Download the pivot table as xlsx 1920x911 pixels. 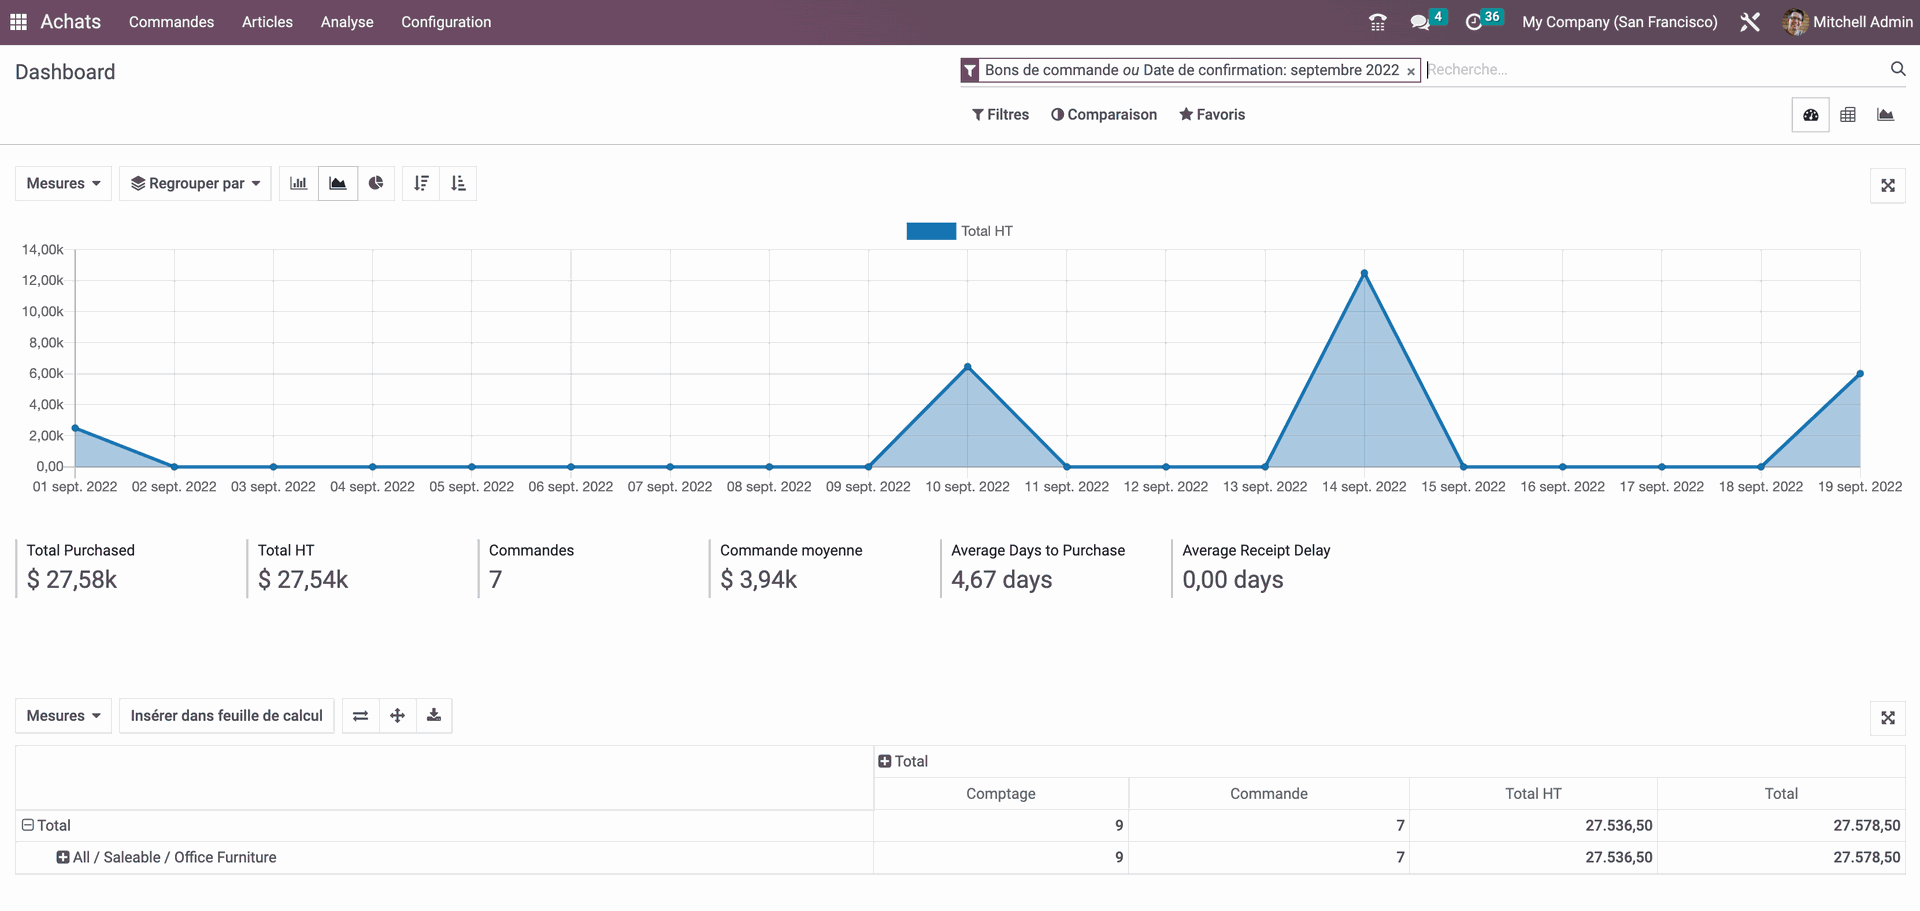click(434, 716)
